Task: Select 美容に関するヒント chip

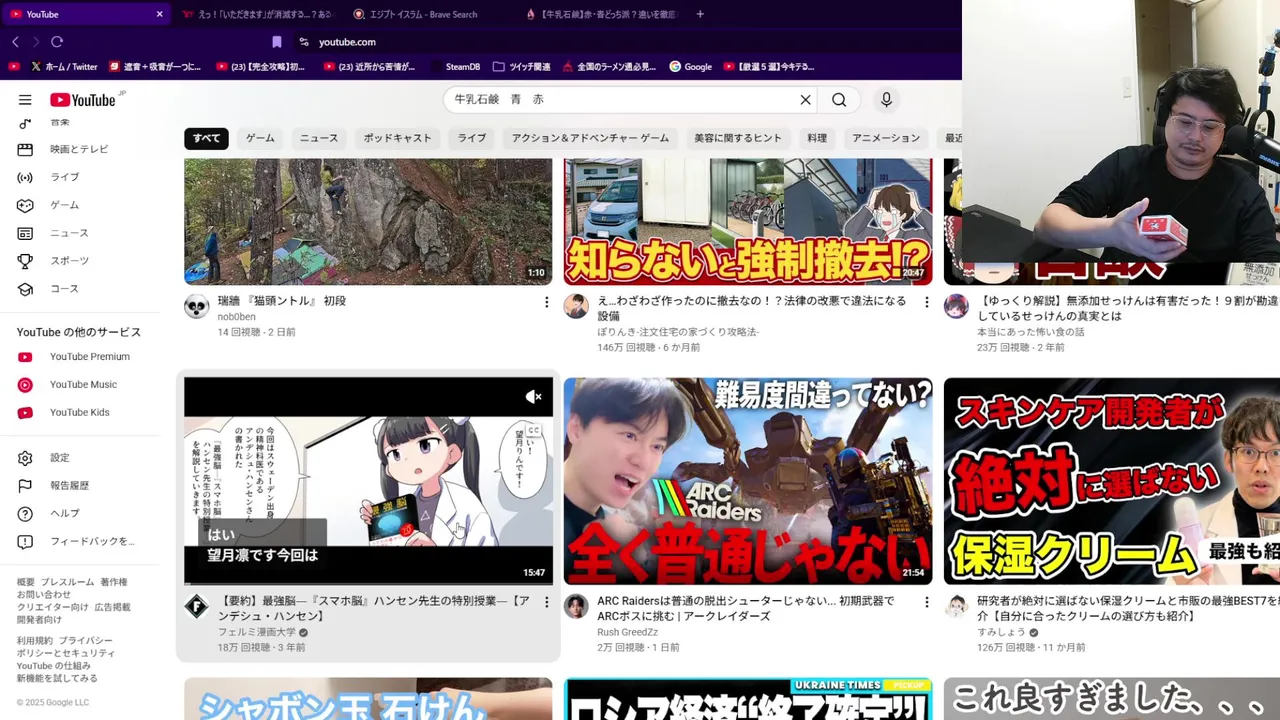Action: [738, 138]
